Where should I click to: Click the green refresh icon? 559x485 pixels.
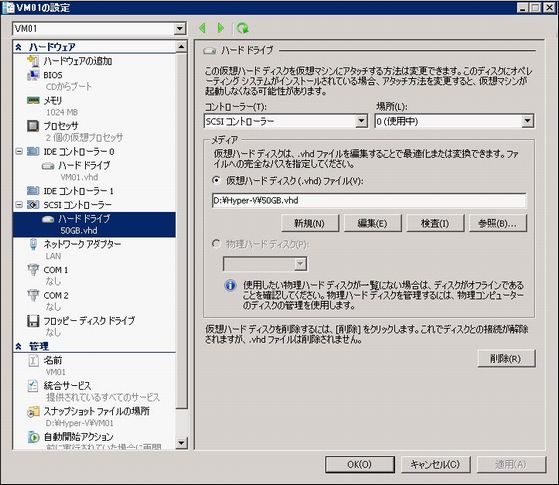point(243,28)
